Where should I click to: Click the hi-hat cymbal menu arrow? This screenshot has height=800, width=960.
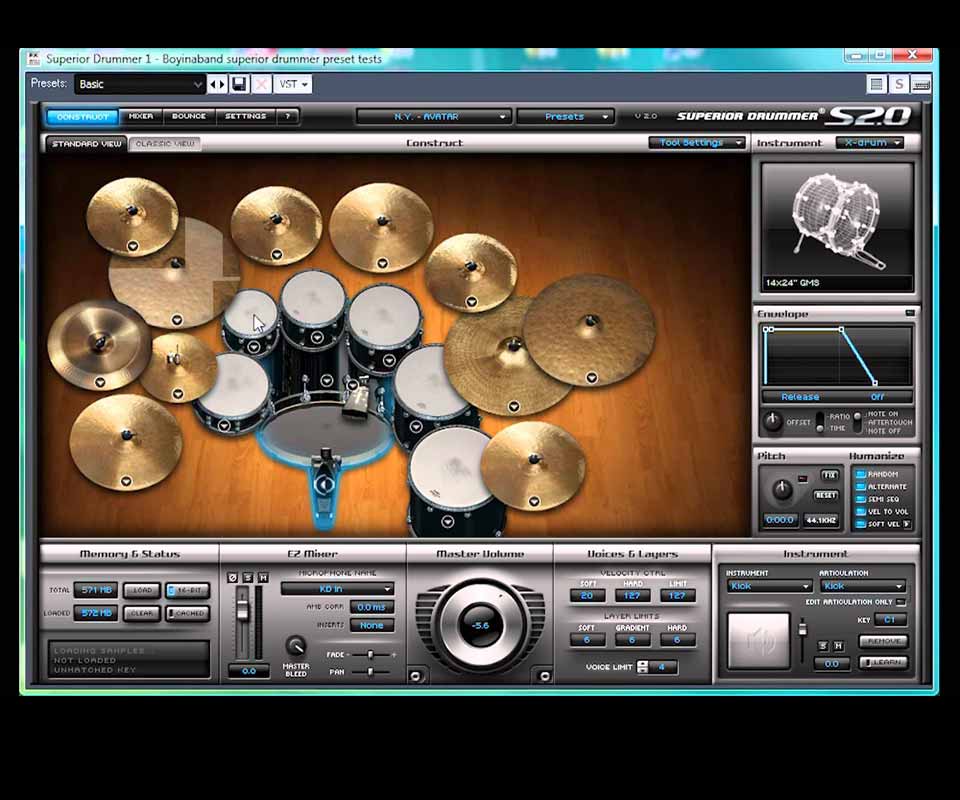tap(178, 394)
